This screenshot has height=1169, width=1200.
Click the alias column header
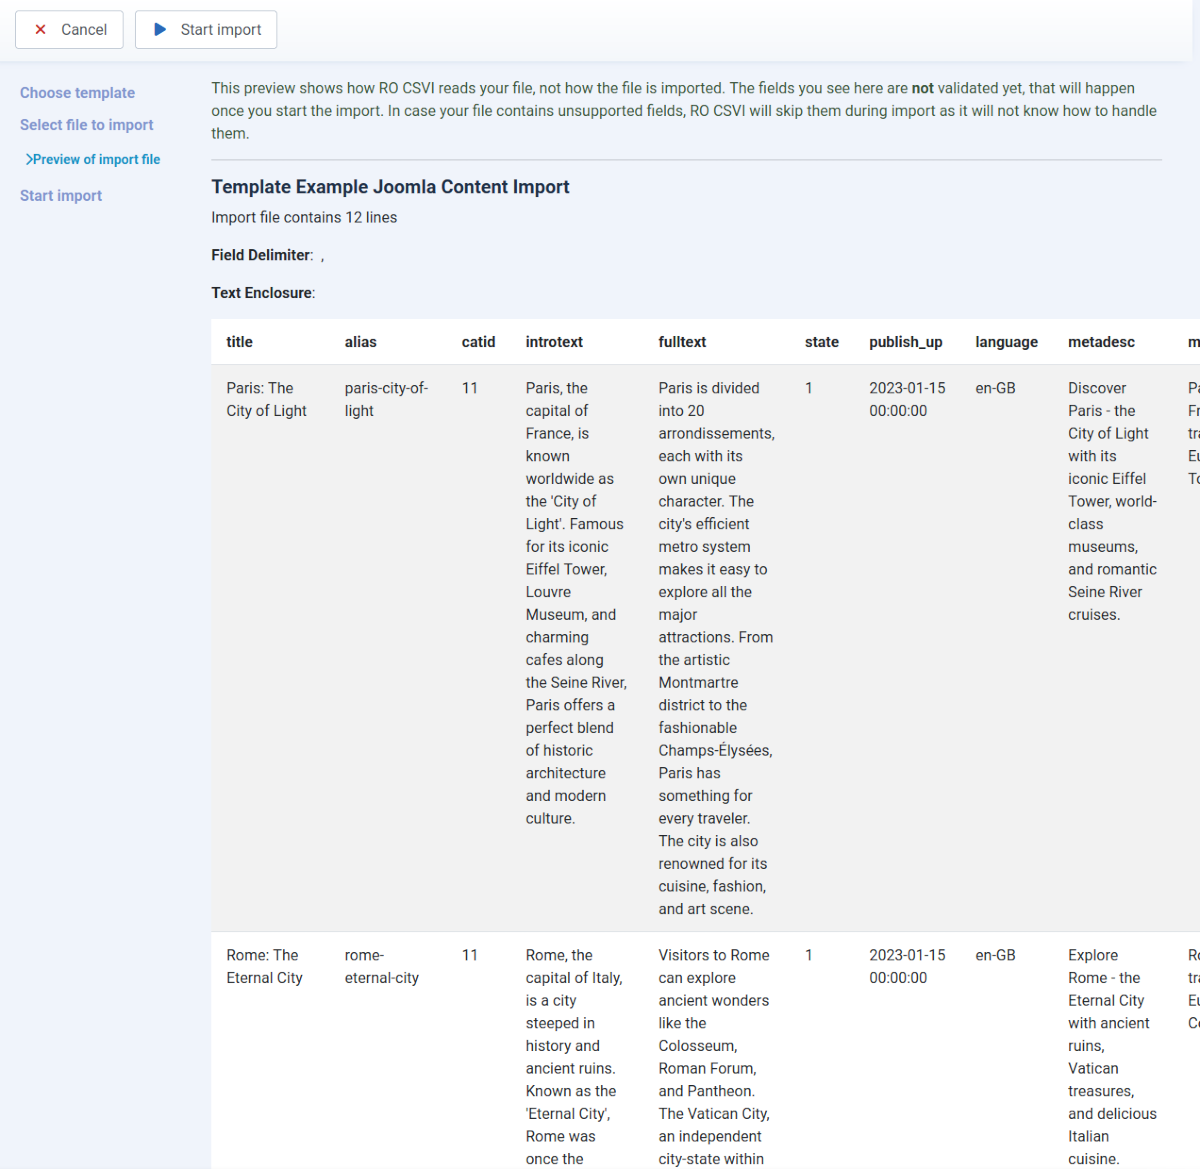click(x=360, y=342)
